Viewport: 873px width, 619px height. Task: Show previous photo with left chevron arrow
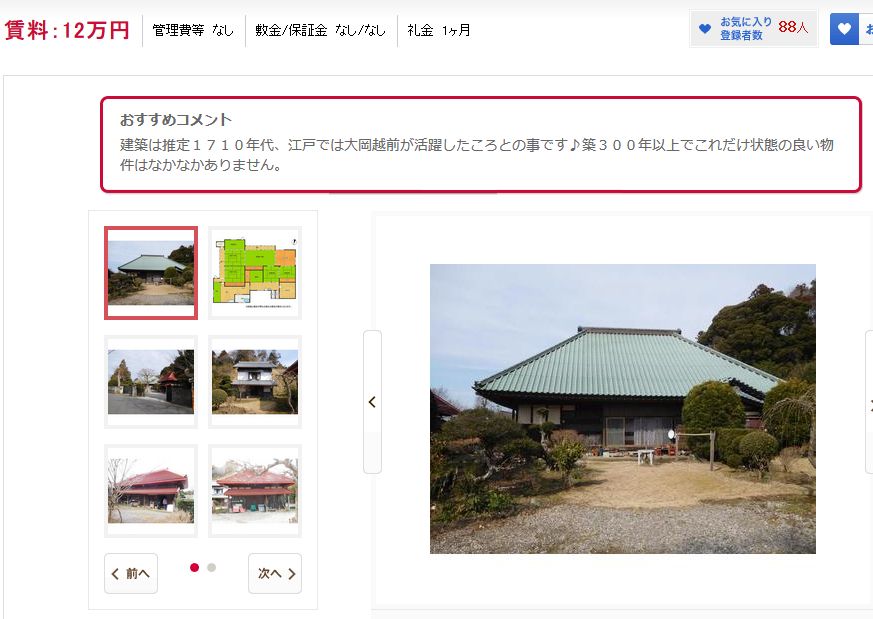[x=372, y=402]
